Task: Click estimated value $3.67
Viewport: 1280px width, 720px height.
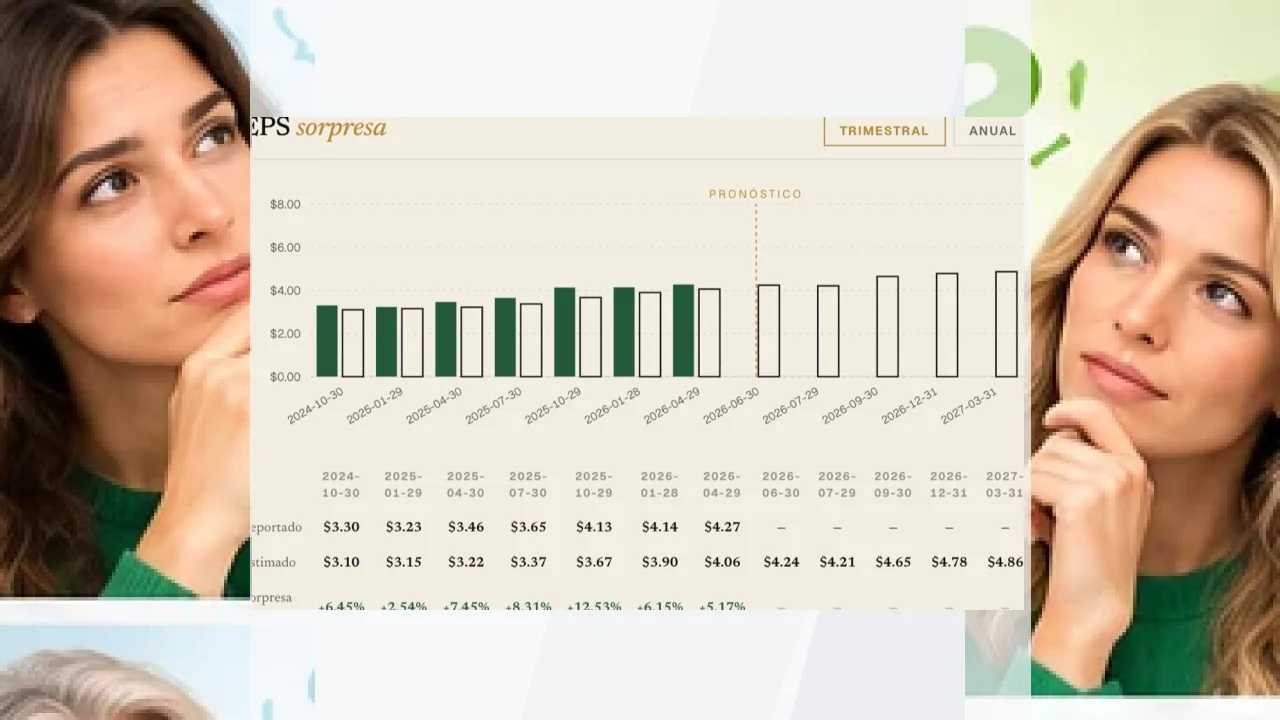Action: point(594,563)
